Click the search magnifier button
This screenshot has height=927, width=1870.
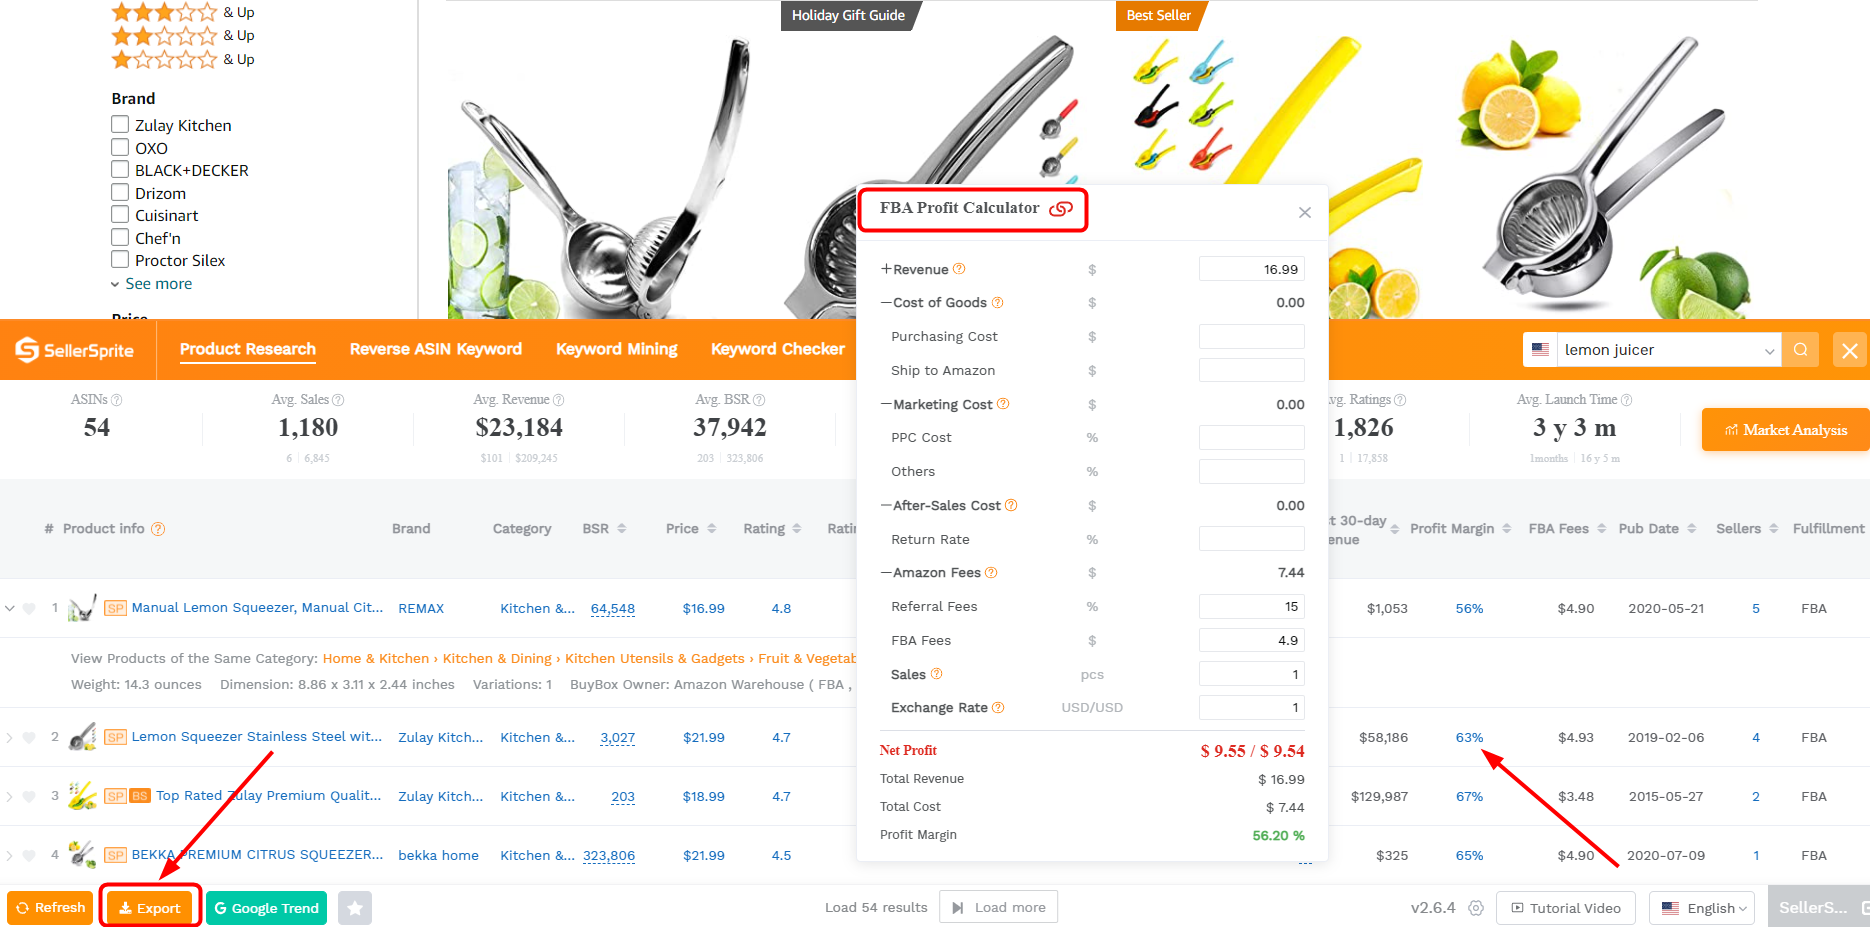point(1800,350)
